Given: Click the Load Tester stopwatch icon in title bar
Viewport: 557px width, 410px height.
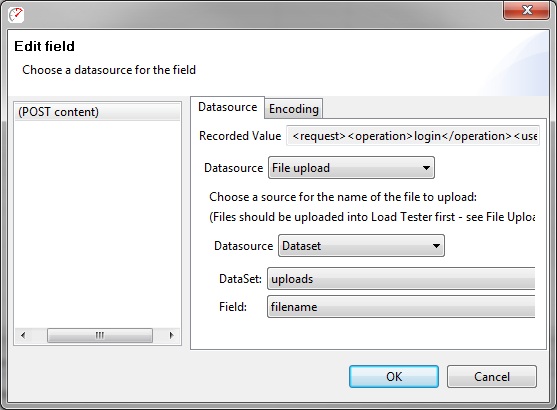Looking at the screenshot, I should pos(16,15).
